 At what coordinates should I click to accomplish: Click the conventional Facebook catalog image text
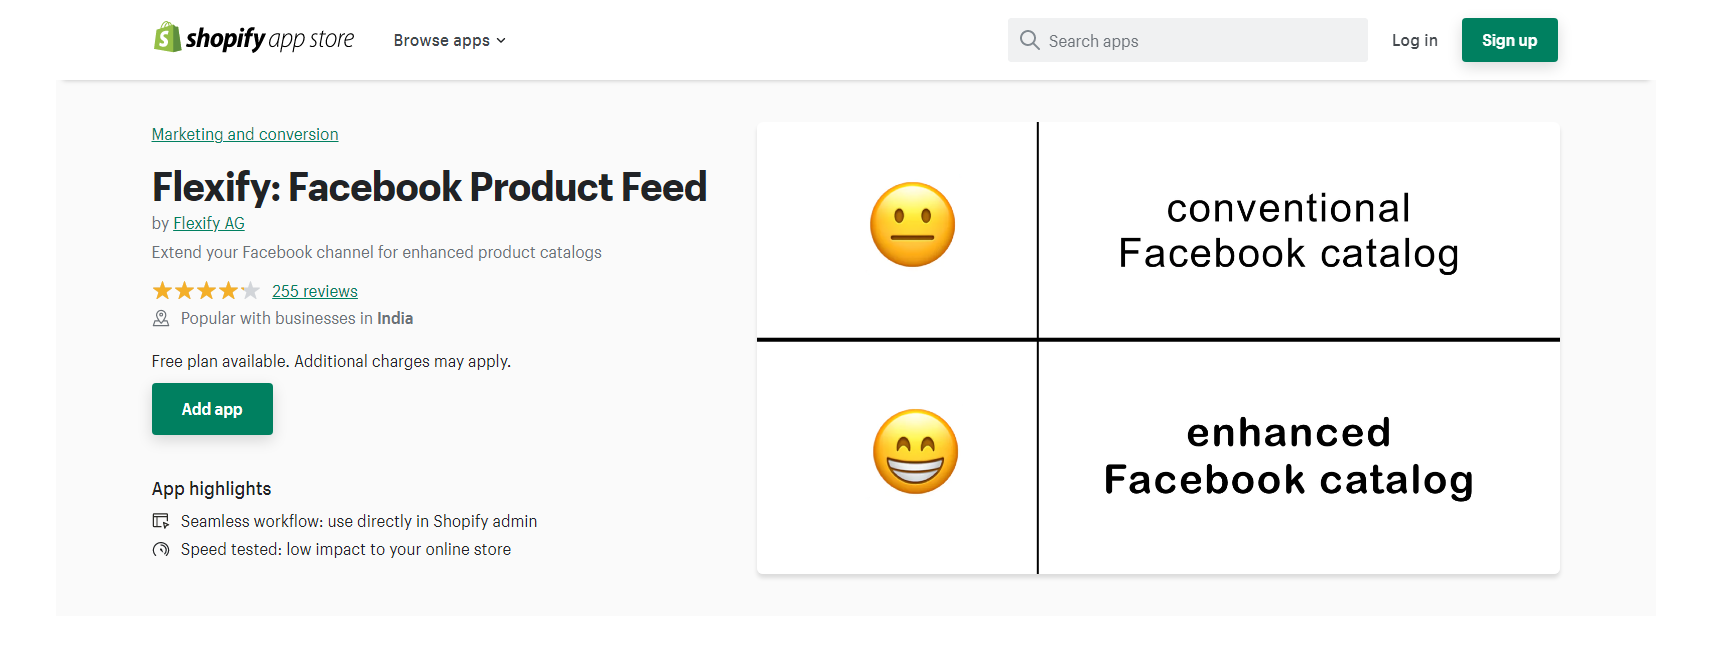(1288, 231)
